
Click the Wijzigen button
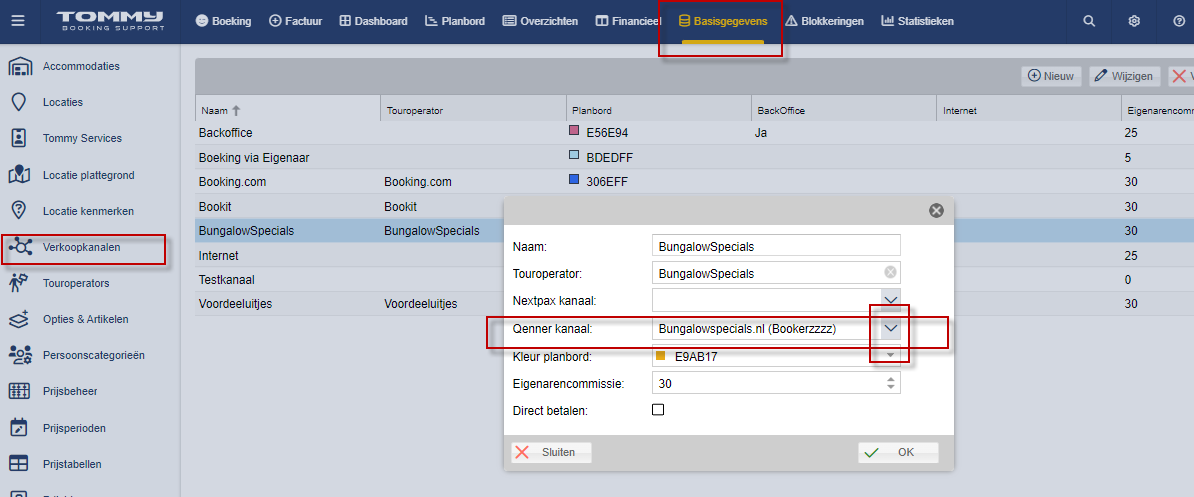(1125, 76)
